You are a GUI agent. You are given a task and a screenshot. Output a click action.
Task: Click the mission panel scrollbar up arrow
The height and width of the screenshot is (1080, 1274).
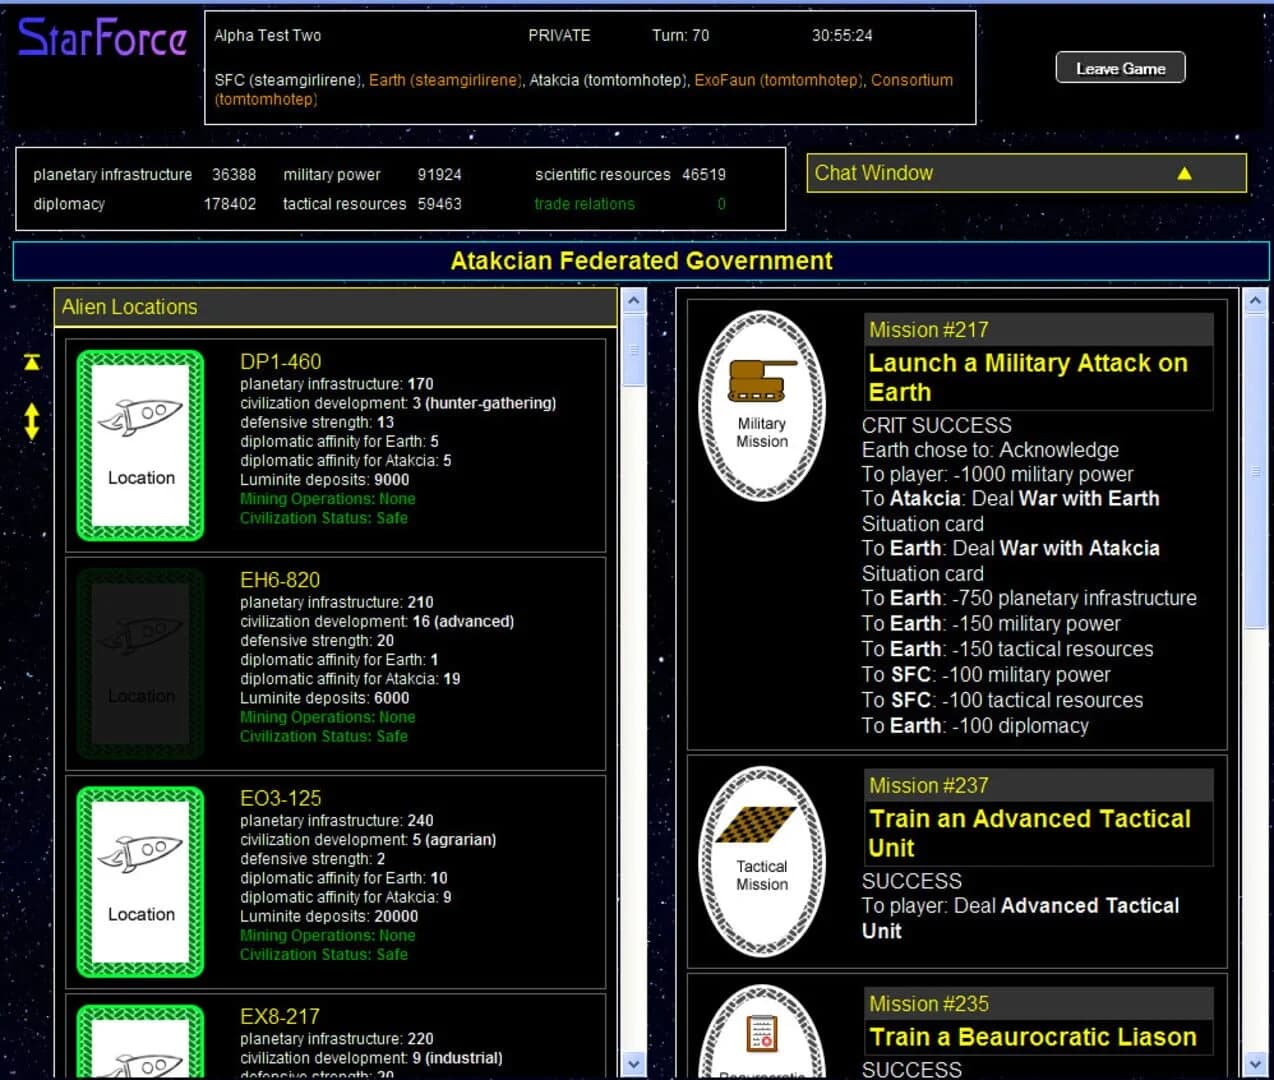[1256, 300]
